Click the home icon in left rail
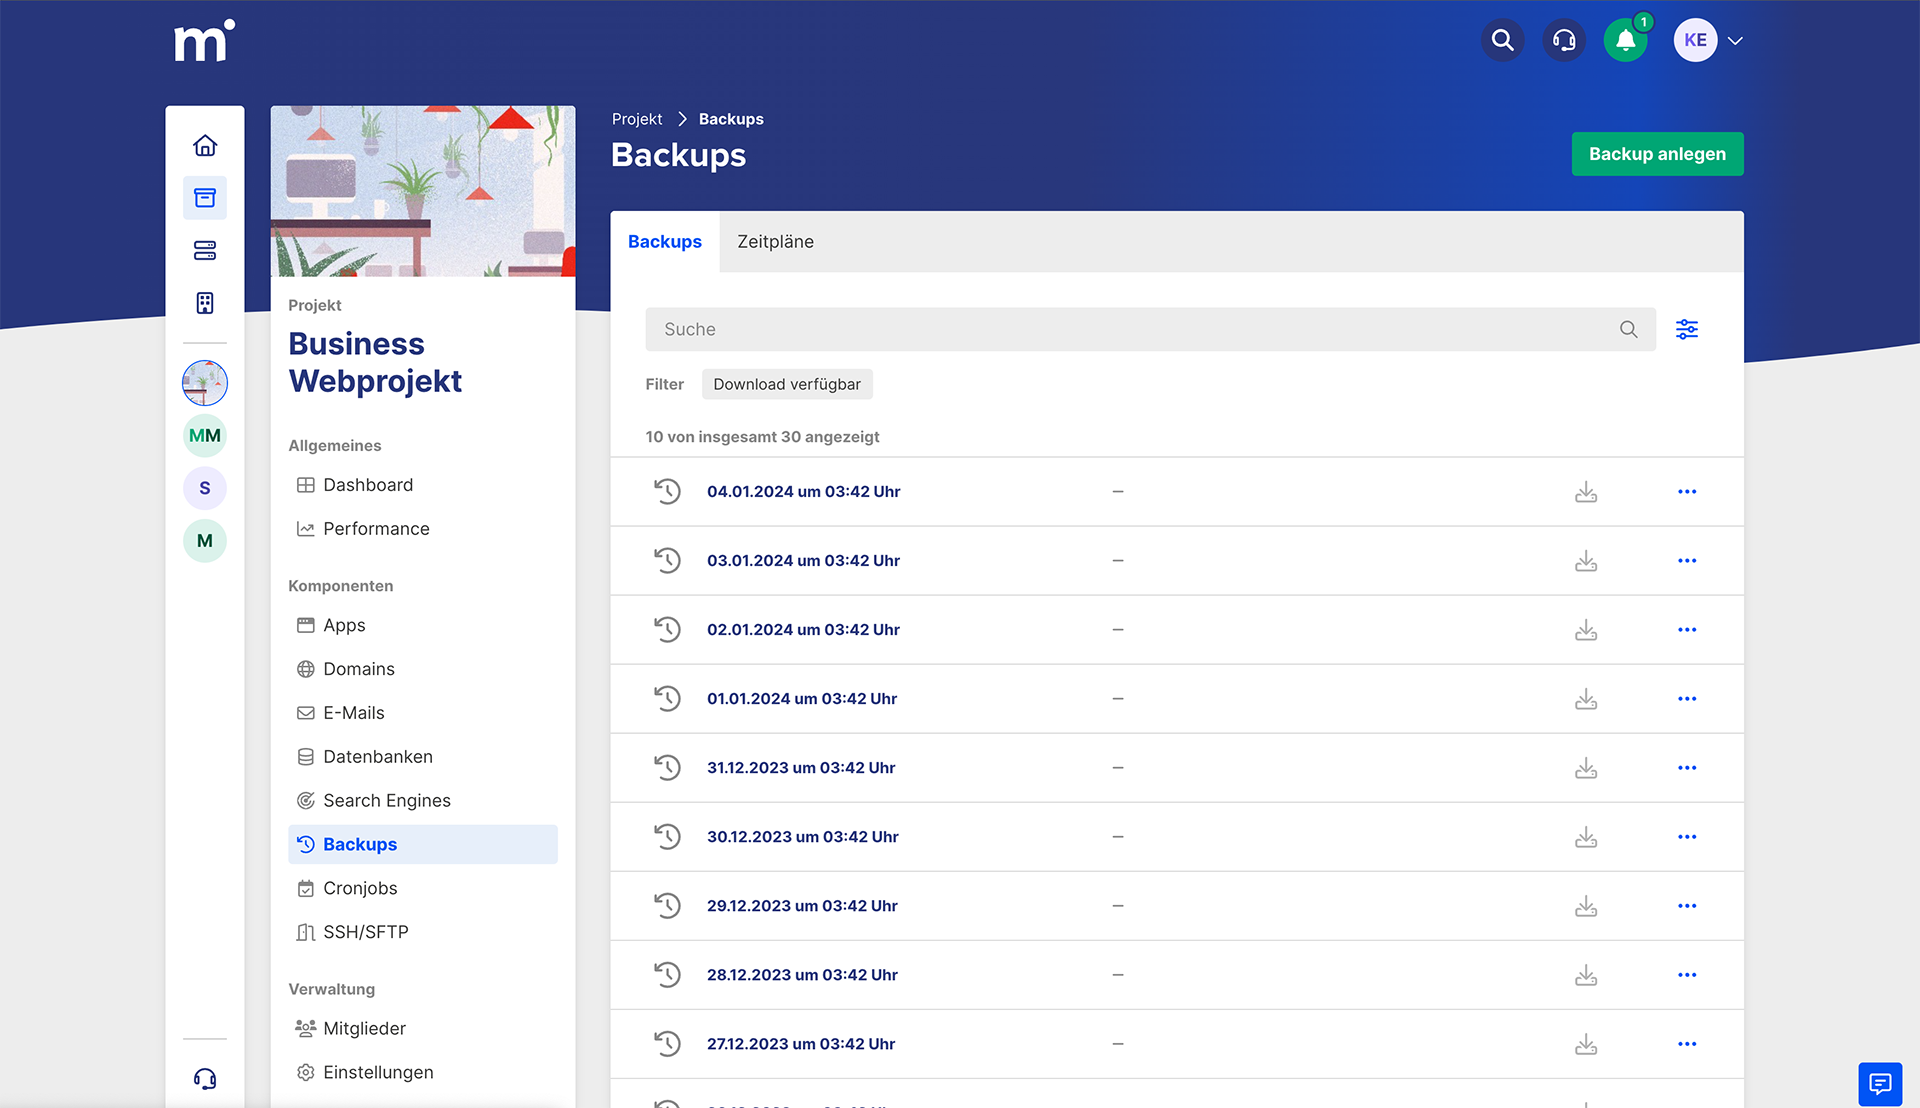 click(205, 146)
